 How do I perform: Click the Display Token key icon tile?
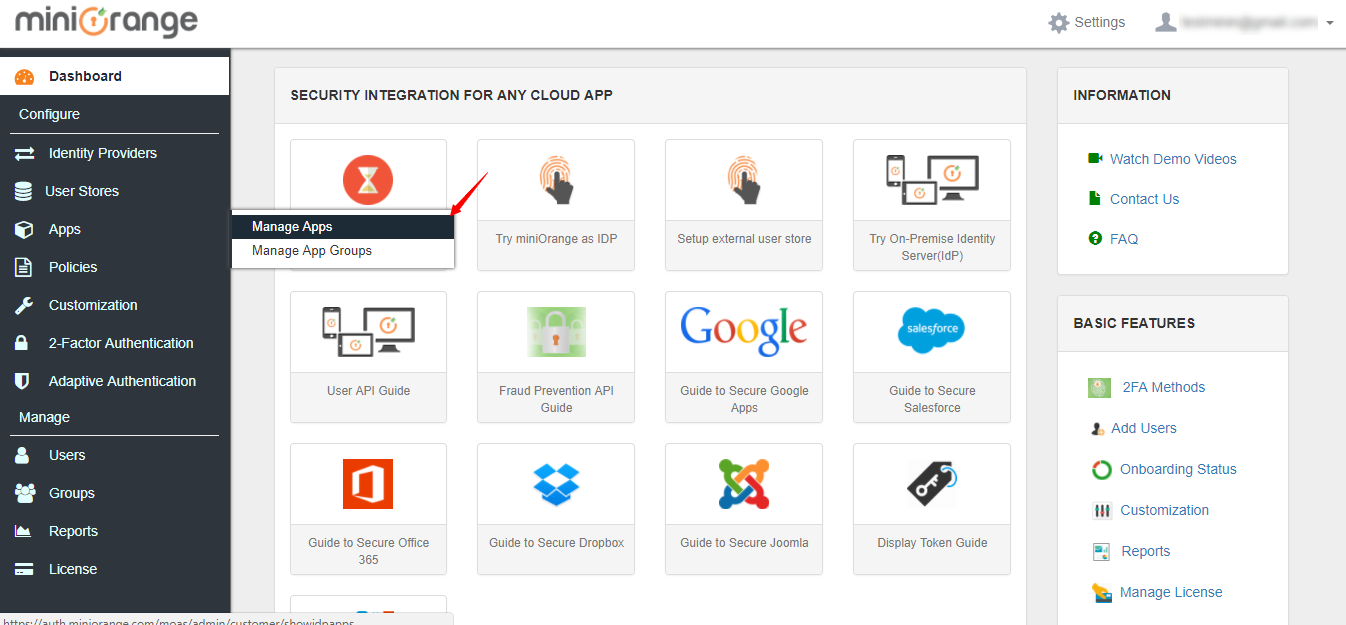click(931, 484)
